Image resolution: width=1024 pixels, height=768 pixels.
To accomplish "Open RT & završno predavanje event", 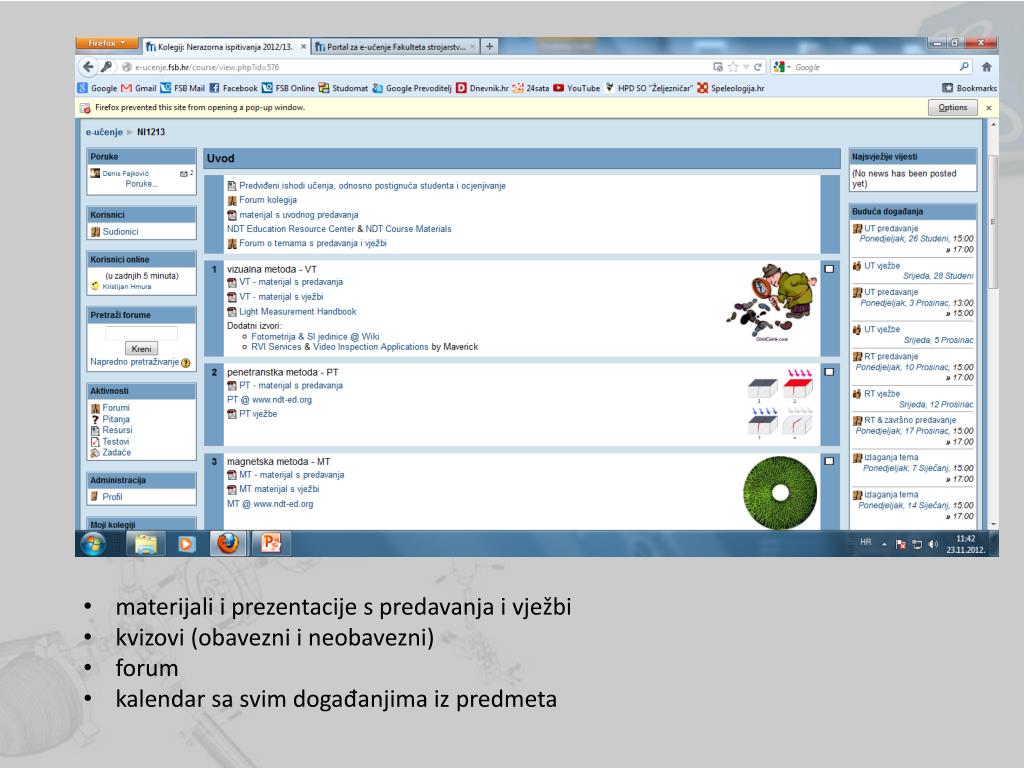I will (x=910, y=420).
